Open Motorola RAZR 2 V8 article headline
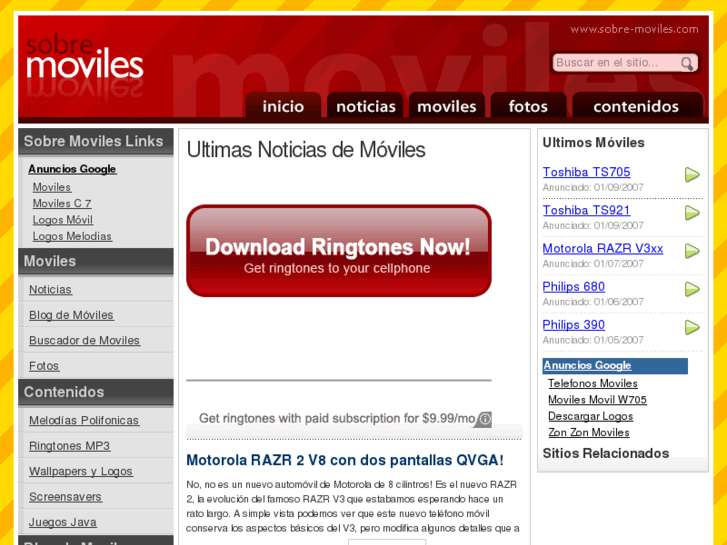 point(344,460)
